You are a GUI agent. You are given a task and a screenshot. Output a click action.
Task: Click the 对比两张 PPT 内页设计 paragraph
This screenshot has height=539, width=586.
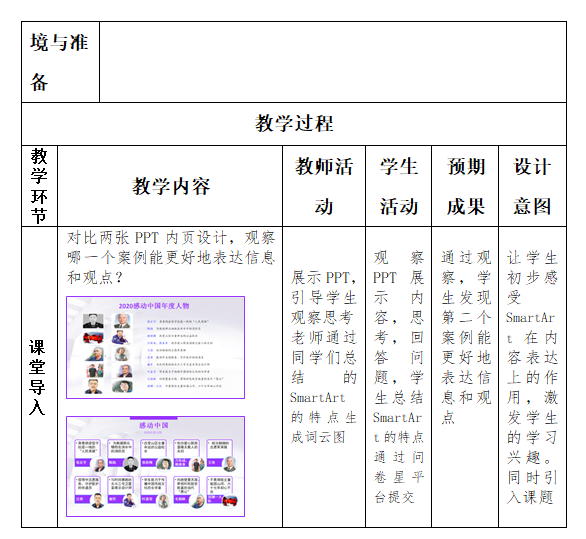(x=171, y=258)
